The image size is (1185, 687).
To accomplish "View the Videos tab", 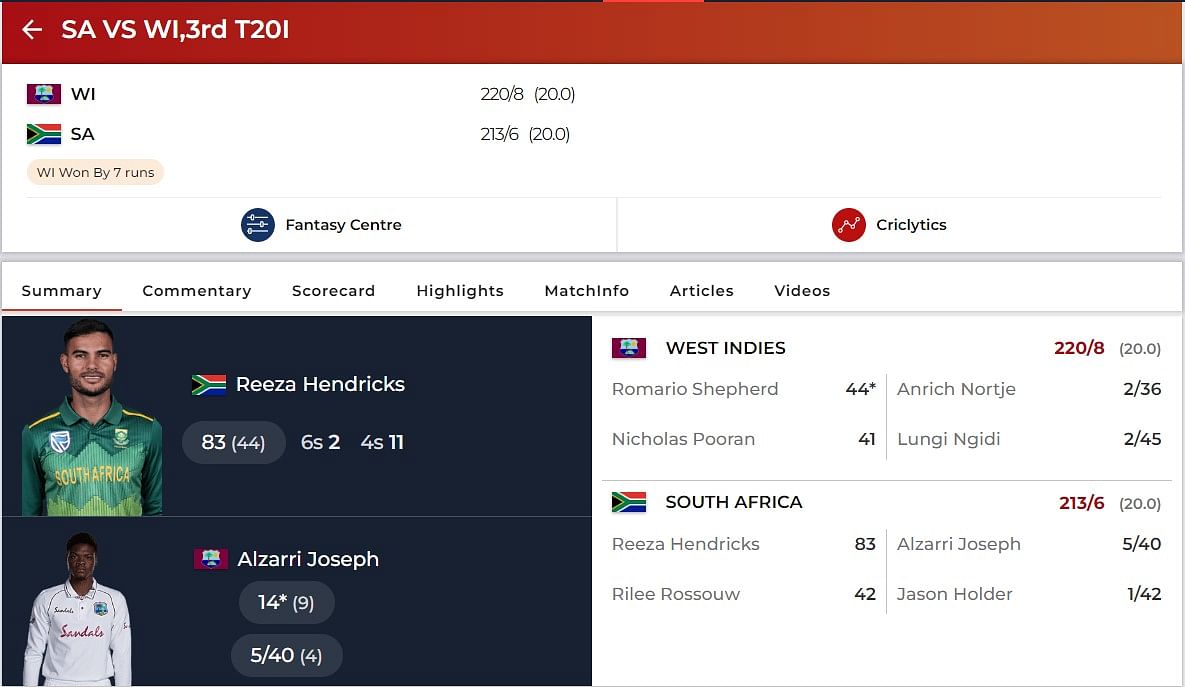I will (x=802, y=291).
